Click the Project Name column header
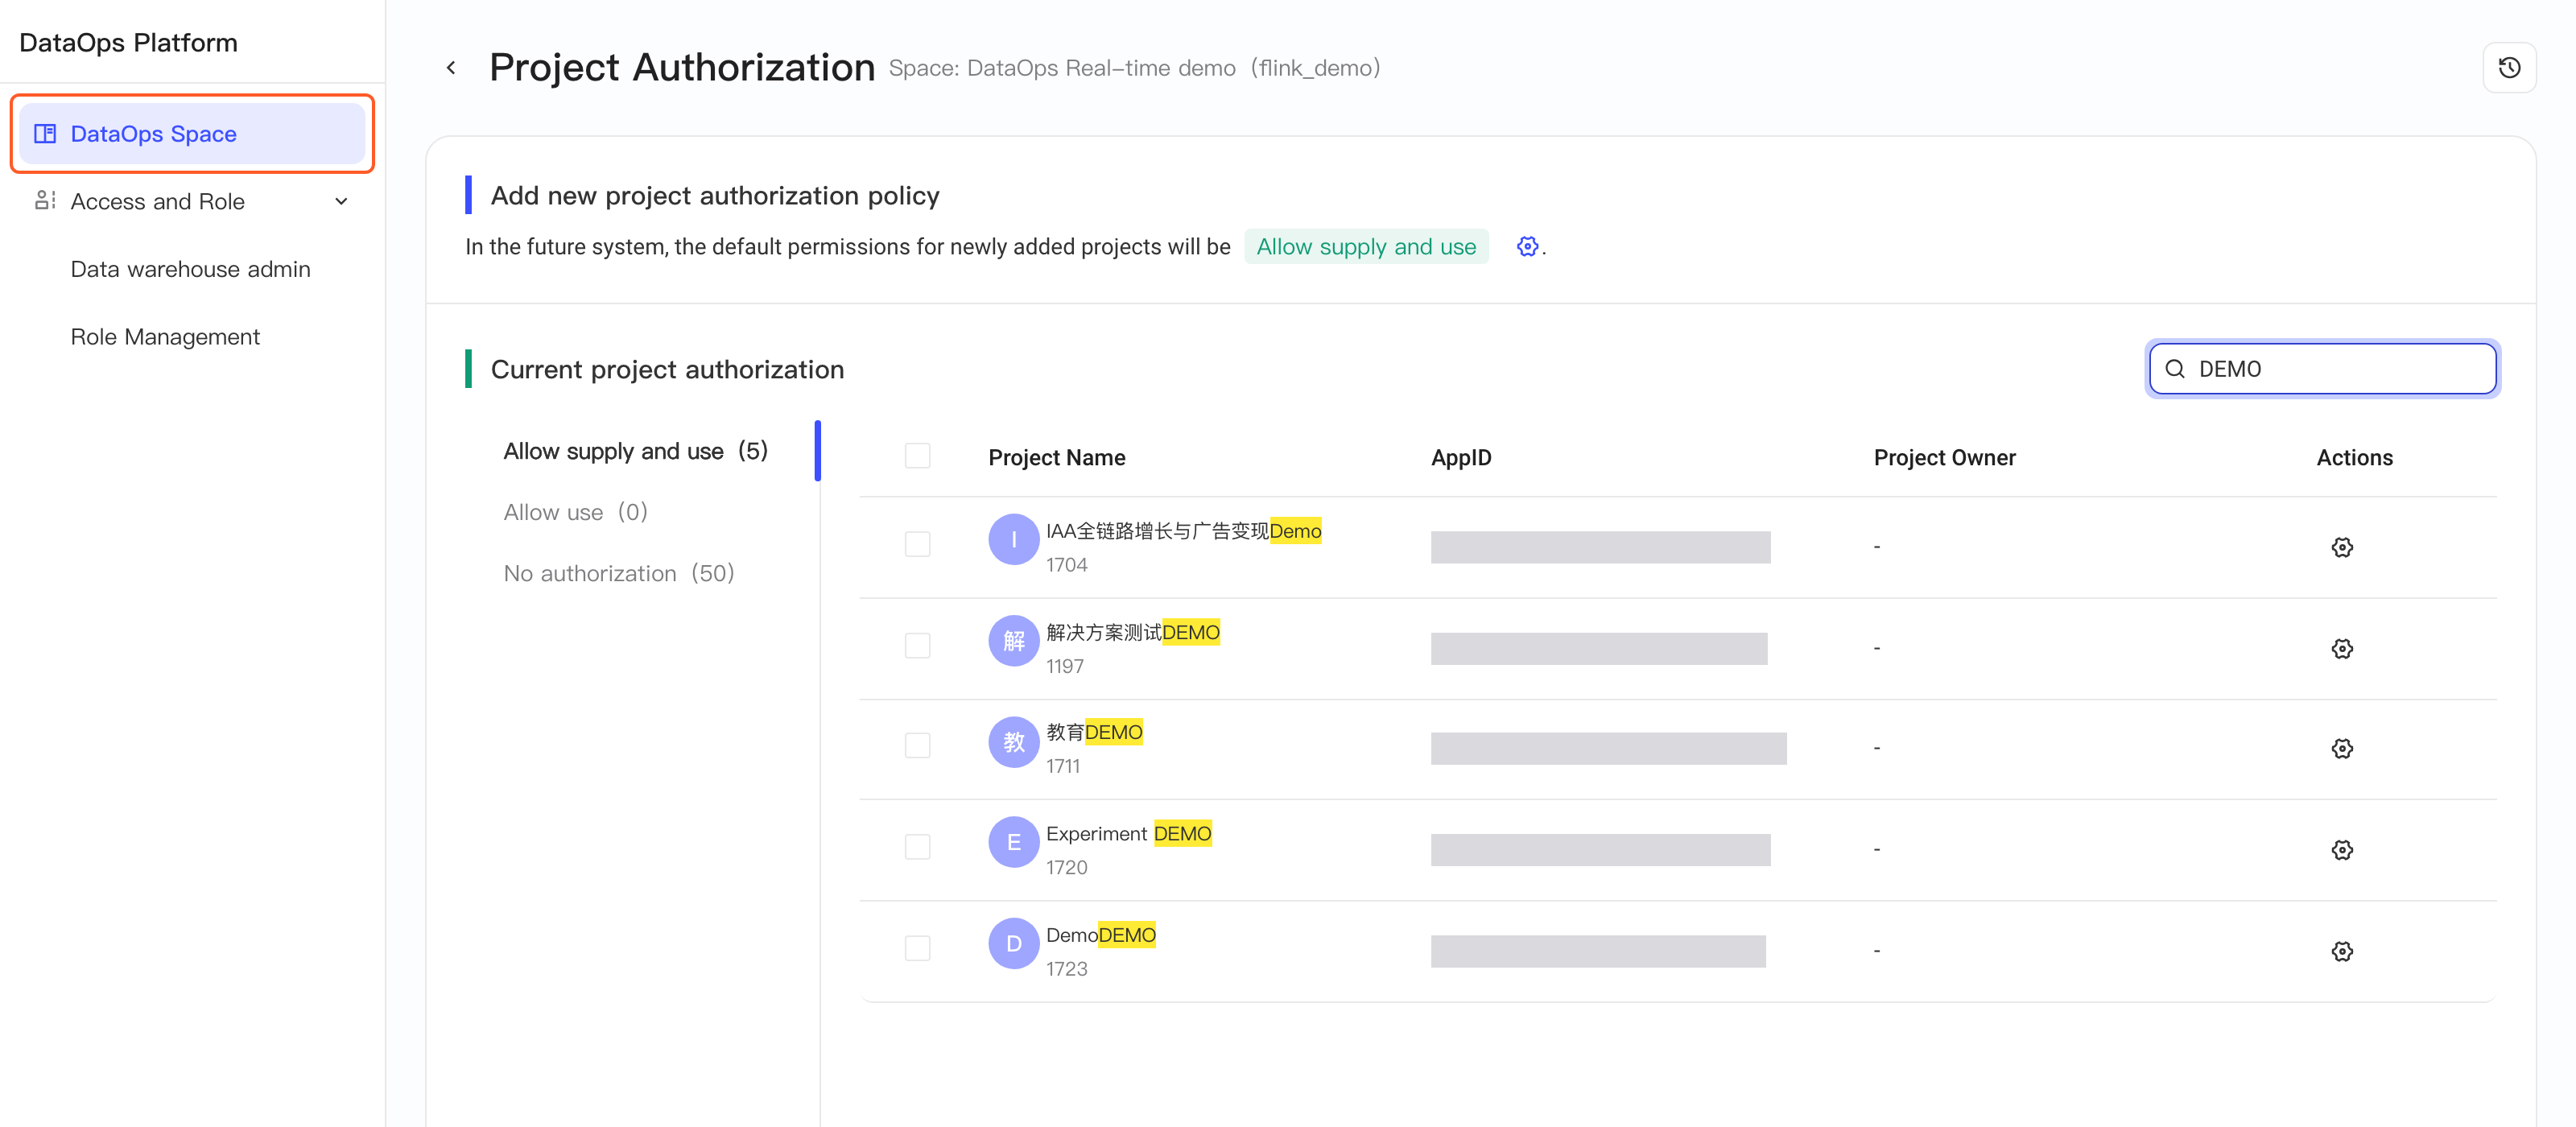This screenshot has width=2576, height=1127. point(1056,457)
